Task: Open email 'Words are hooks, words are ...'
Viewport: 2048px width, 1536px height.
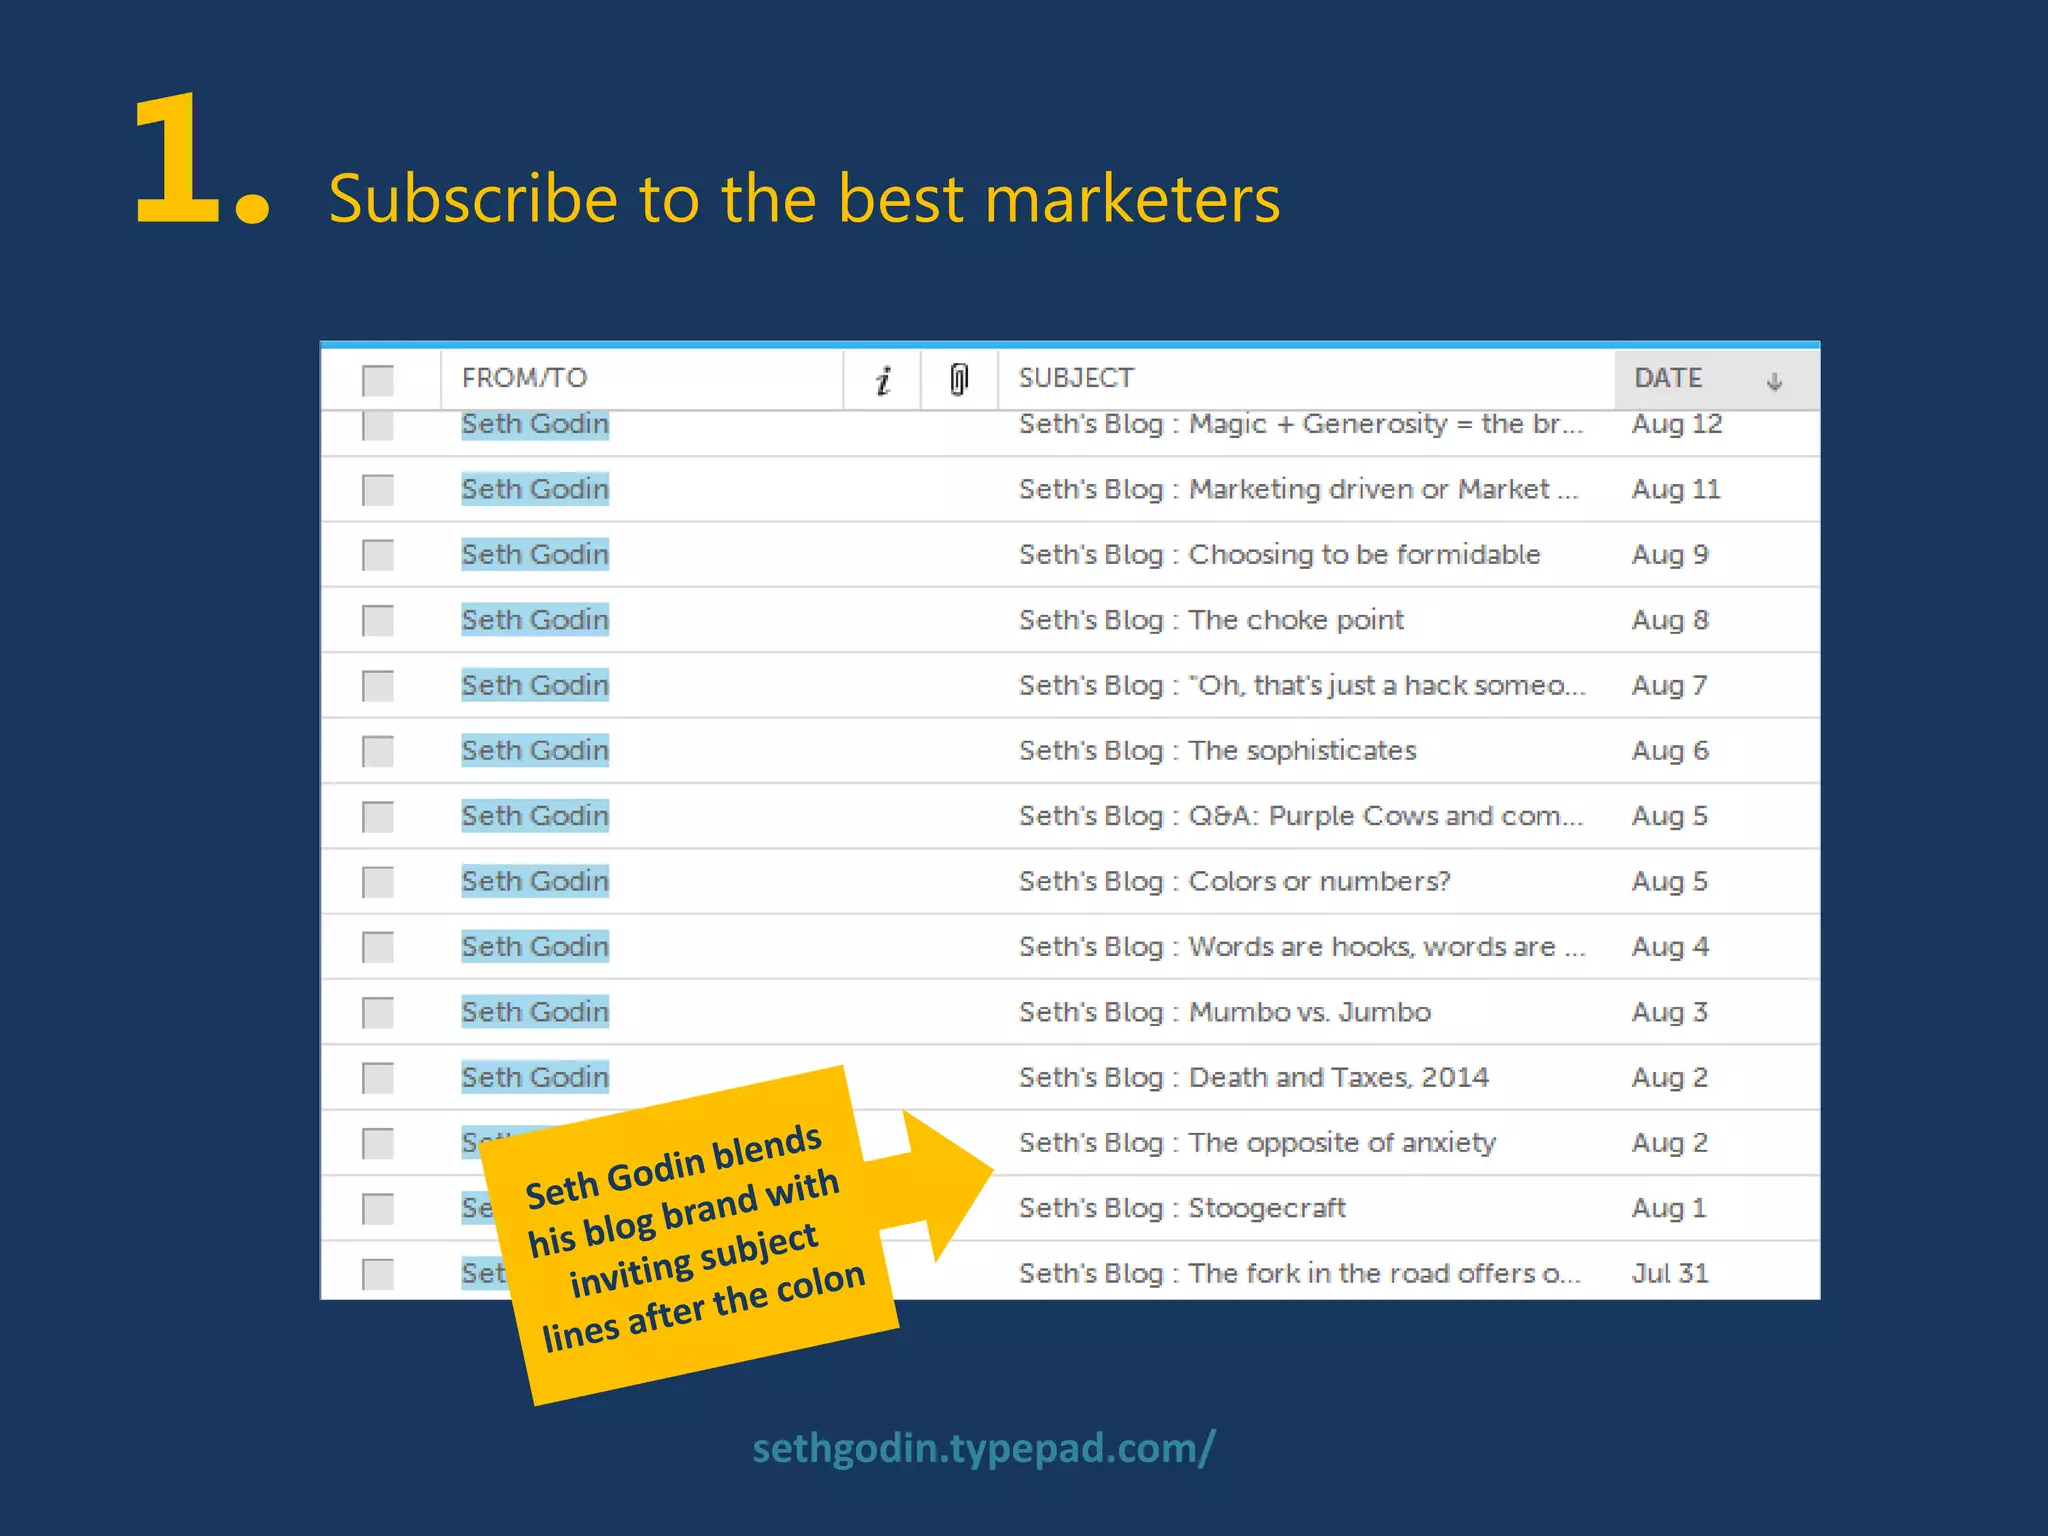Action: pos(1302,946)
